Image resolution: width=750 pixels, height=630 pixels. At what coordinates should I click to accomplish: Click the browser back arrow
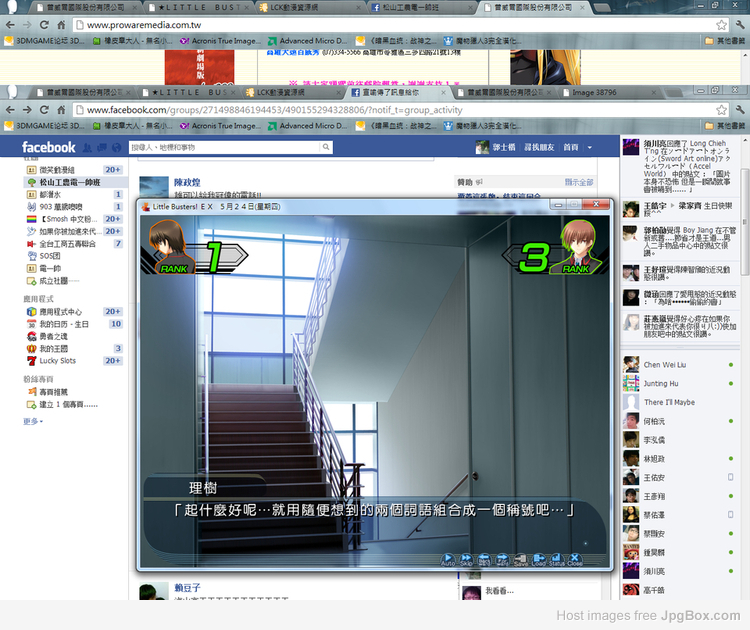[10, 109]
